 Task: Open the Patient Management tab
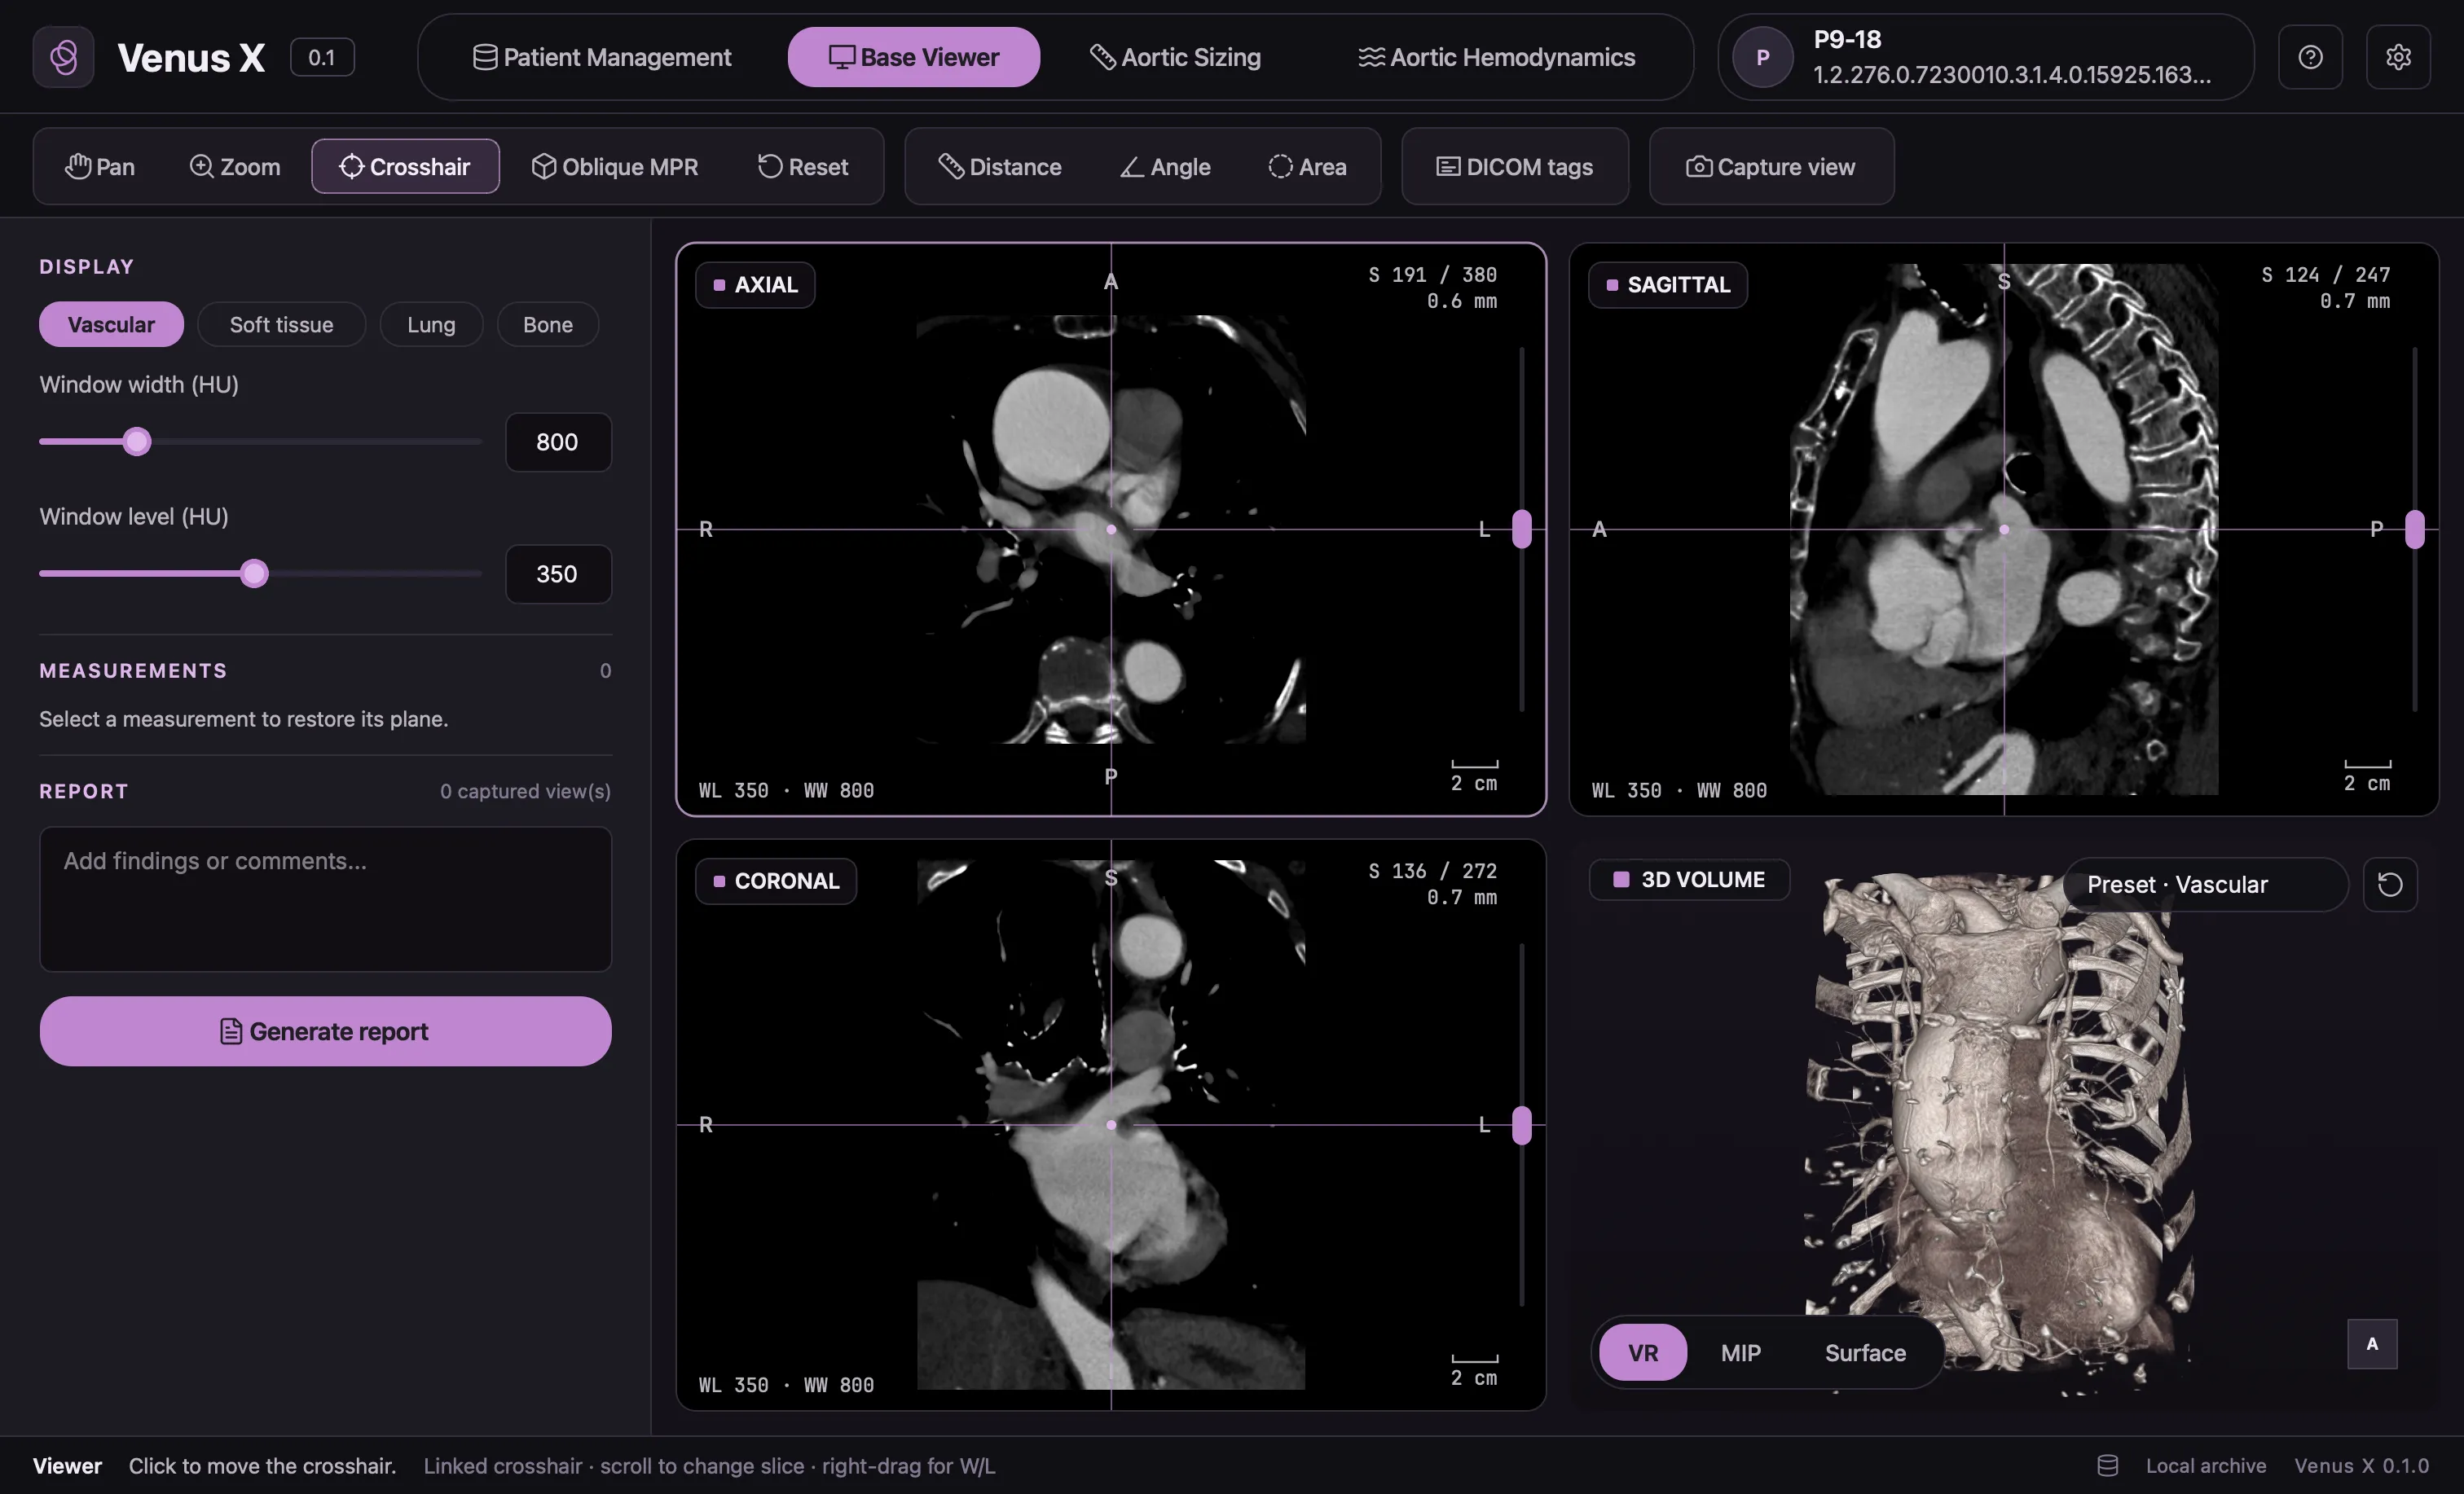(602, 57)
